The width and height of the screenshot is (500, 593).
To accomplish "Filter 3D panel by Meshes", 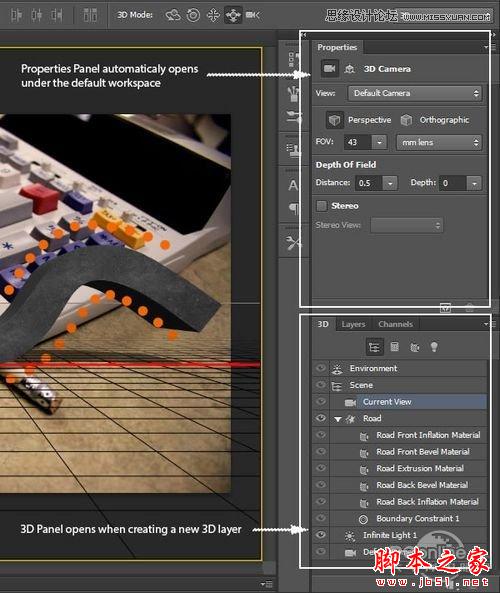I will tap(394, 346).
